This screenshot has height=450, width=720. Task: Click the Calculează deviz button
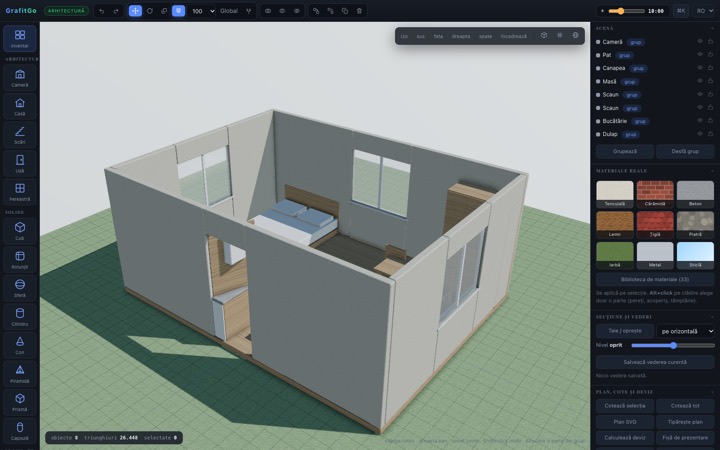point(625,438)
